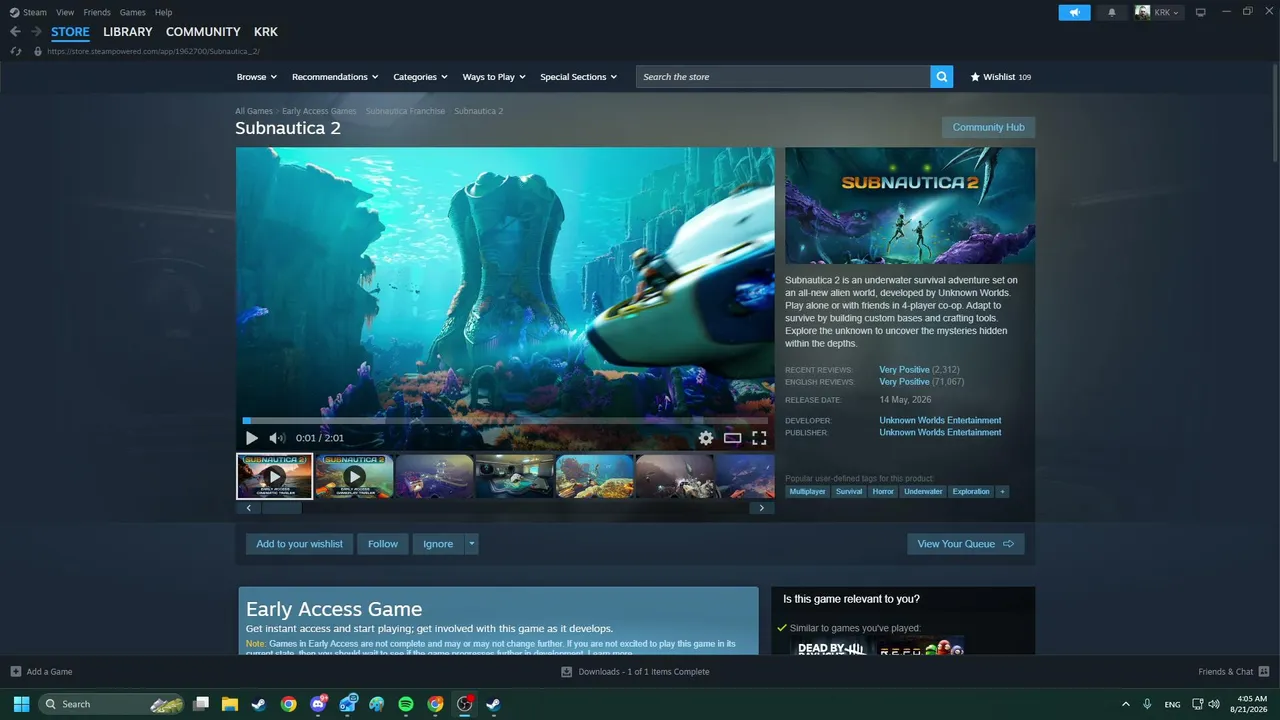Select the Underwater tag

[923, 491]
